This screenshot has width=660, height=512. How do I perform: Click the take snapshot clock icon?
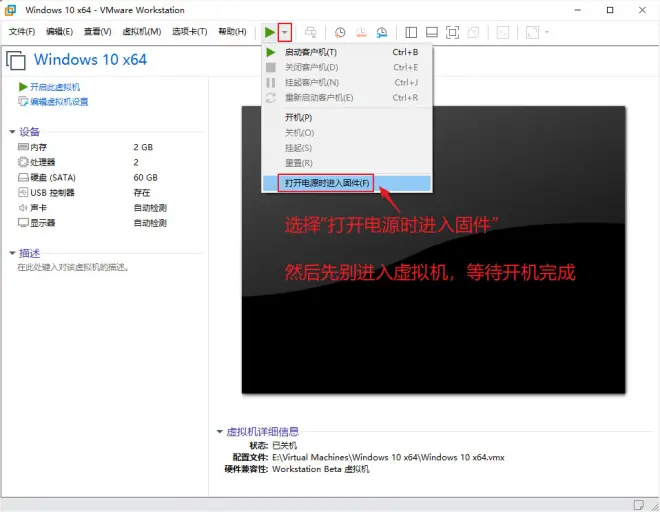340,32
